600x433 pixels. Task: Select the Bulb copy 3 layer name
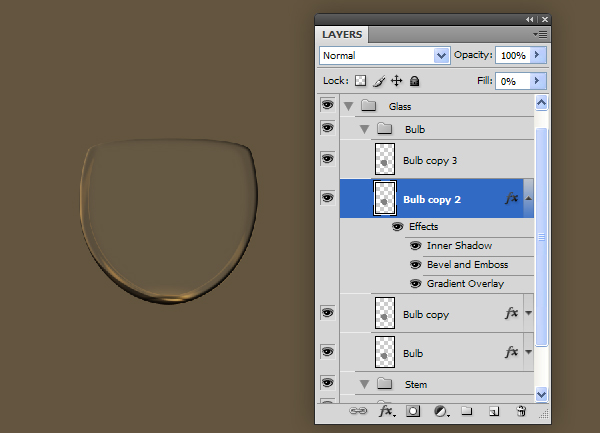[x=430, y=161]
